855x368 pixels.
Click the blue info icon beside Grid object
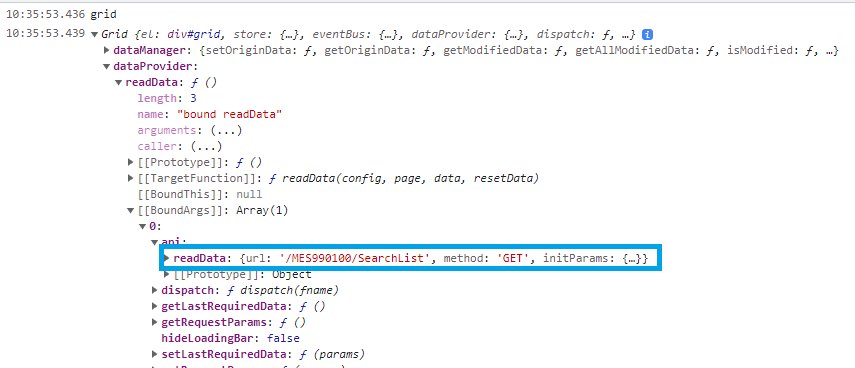click(x=647, y=34)
